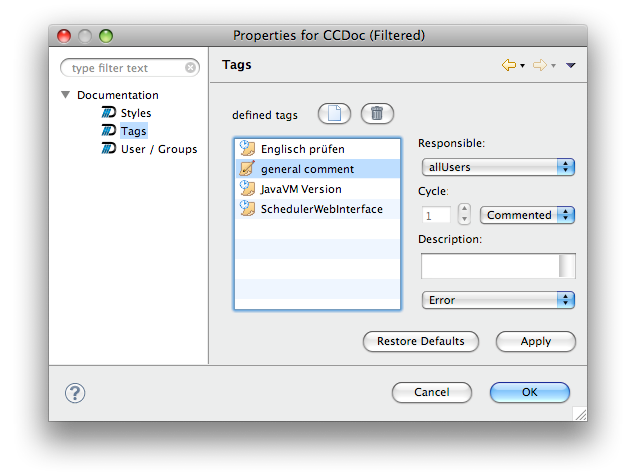Go back with the yellow left arrow
627x476 pixels.
point(509,65)
